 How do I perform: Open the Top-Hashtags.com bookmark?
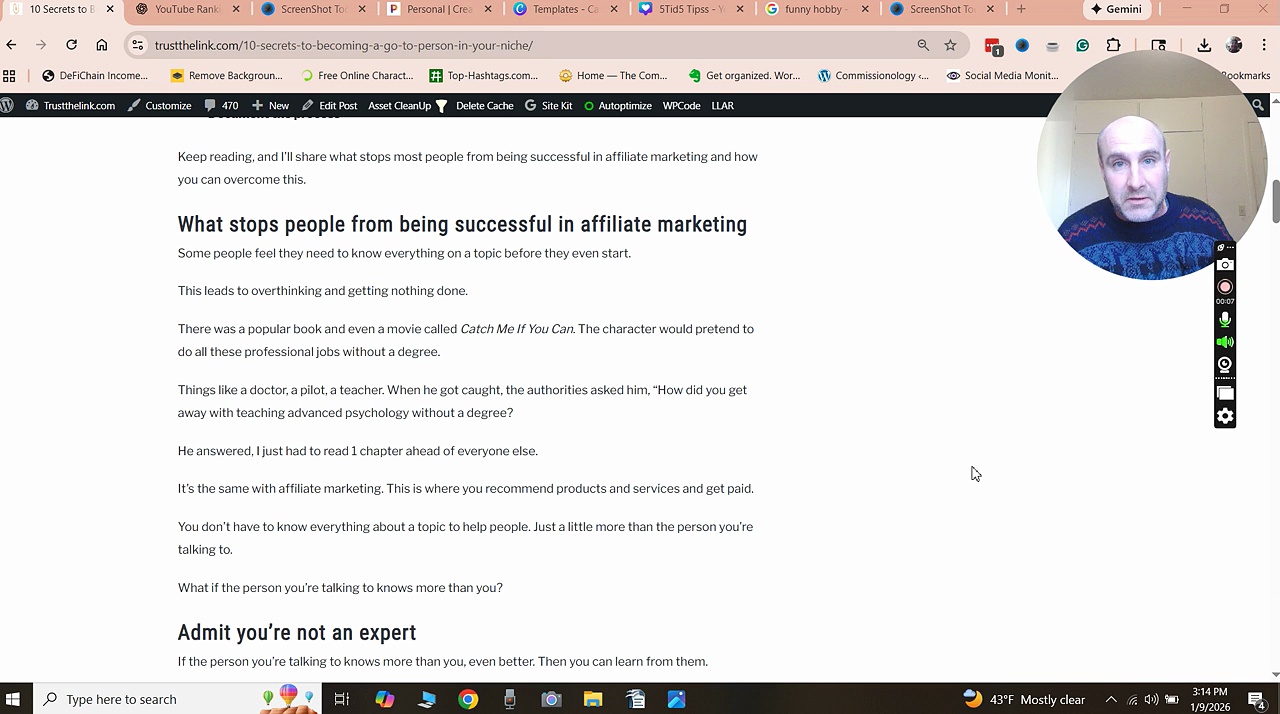484,75
